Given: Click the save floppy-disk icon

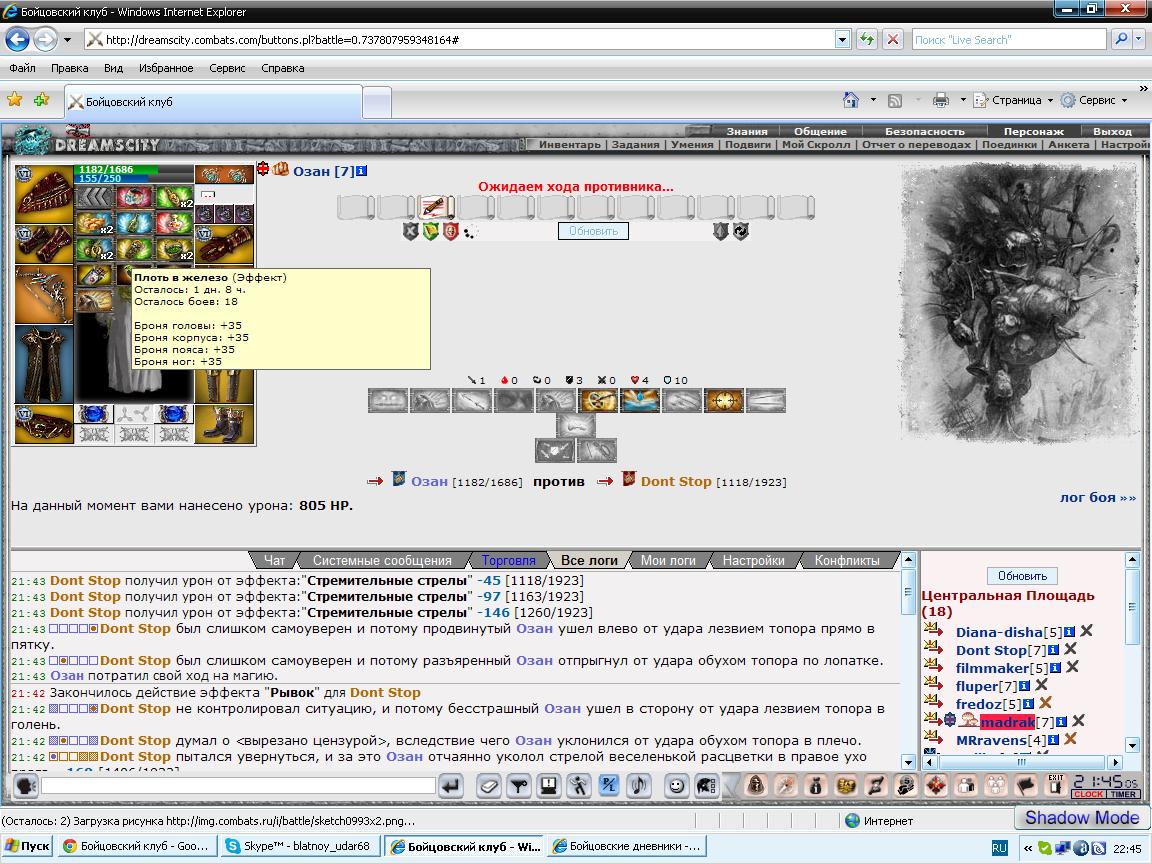Looking at the screenshot, I should tap(548, 786).
